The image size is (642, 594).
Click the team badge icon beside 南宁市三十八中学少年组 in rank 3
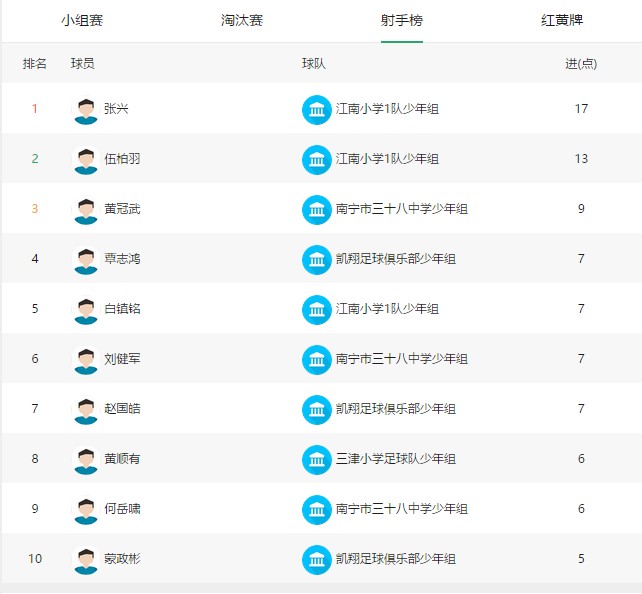point(316,210)
